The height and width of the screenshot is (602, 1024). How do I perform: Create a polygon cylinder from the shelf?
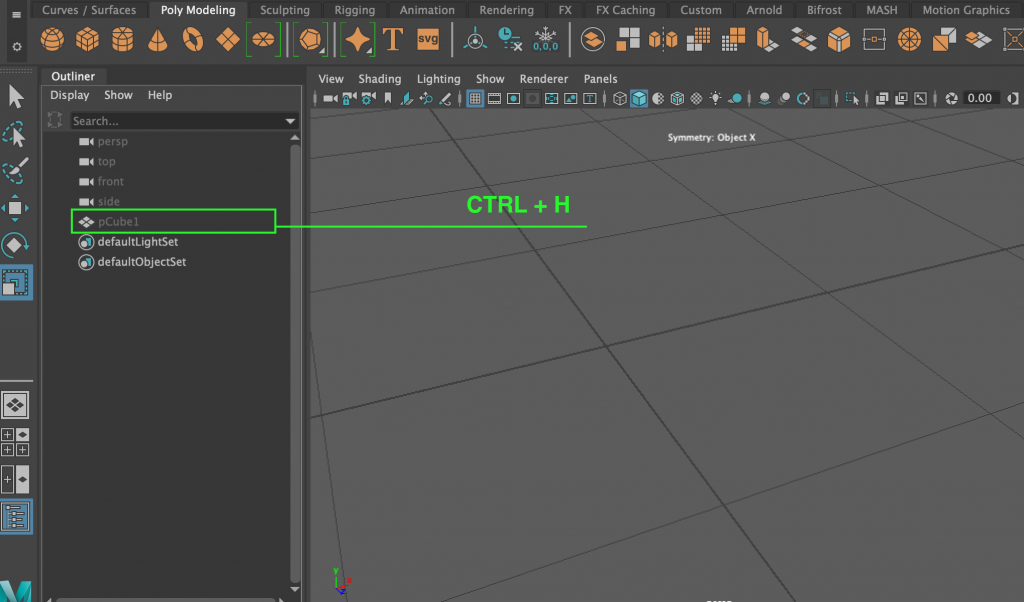point(122,40)
